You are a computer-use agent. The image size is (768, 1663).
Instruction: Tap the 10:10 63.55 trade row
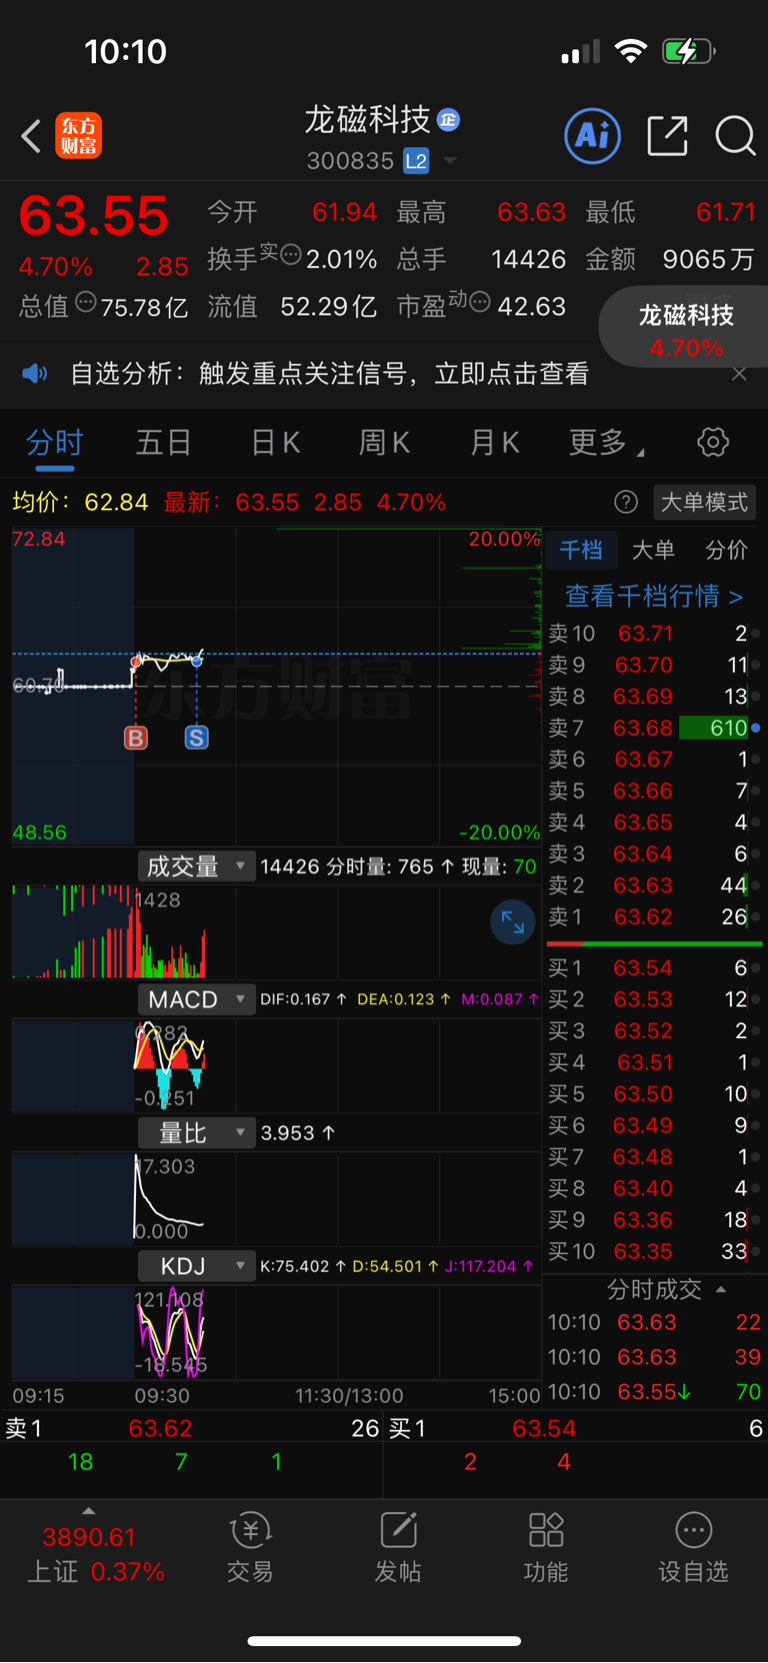tap(654, 1392)
